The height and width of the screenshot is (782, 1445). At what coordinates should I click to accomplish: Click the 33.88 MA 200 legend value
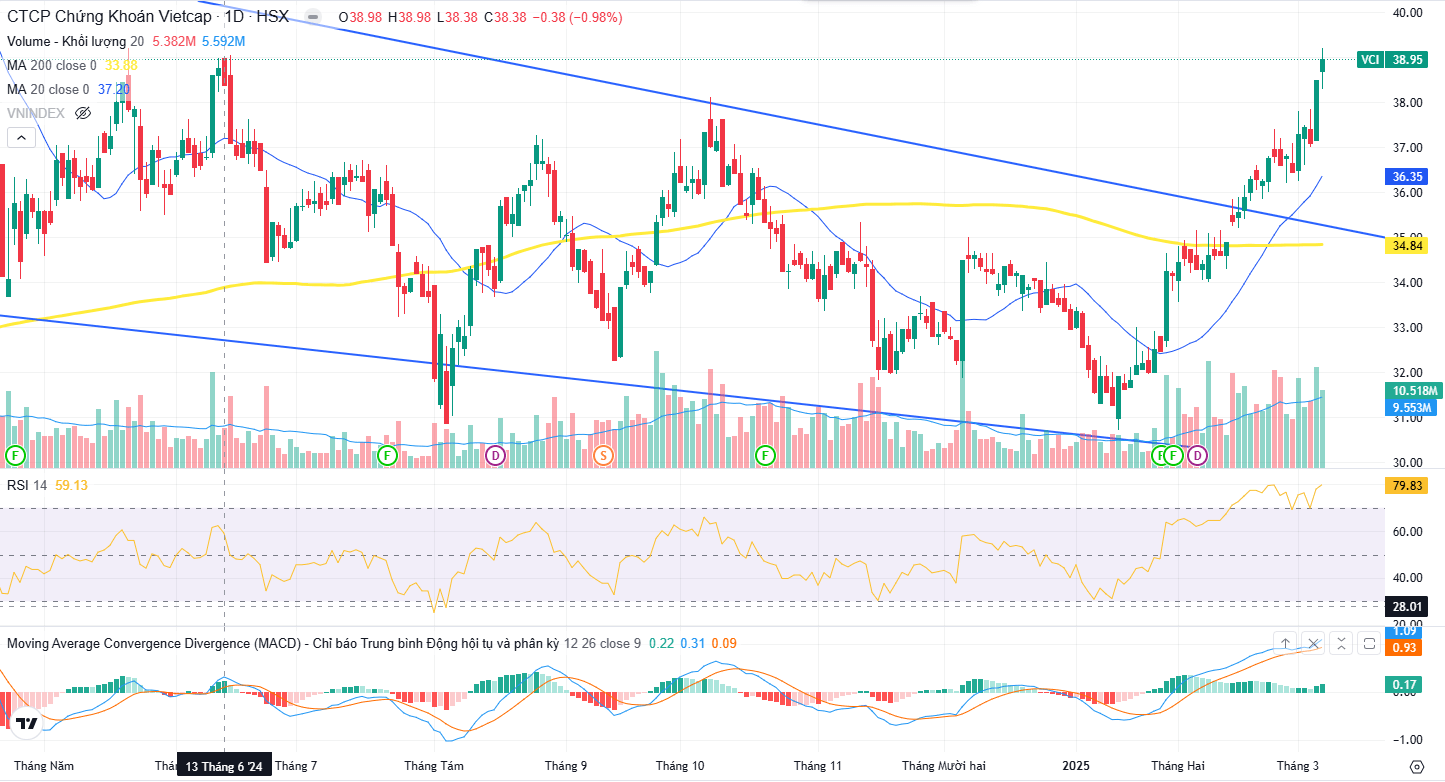[121, 65]
